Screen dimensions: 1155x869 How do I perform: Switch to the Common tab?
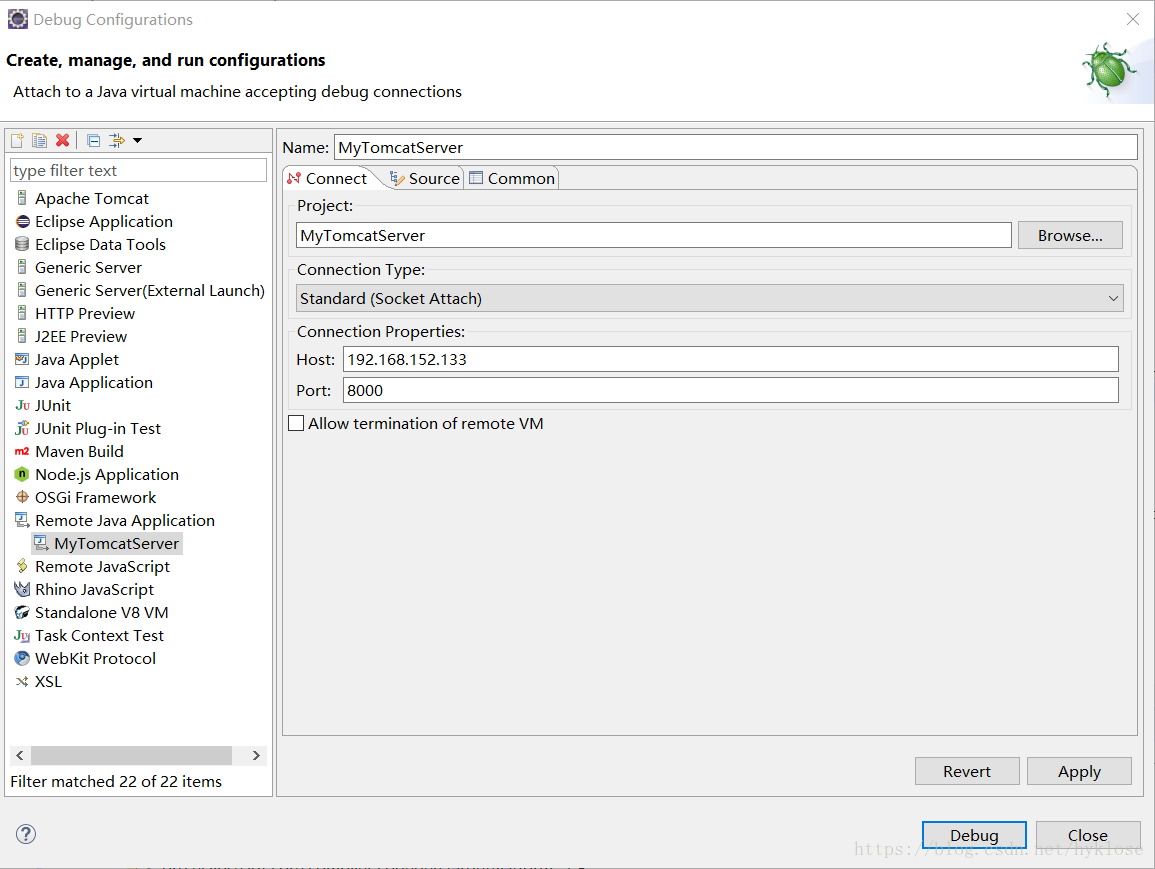512,178
